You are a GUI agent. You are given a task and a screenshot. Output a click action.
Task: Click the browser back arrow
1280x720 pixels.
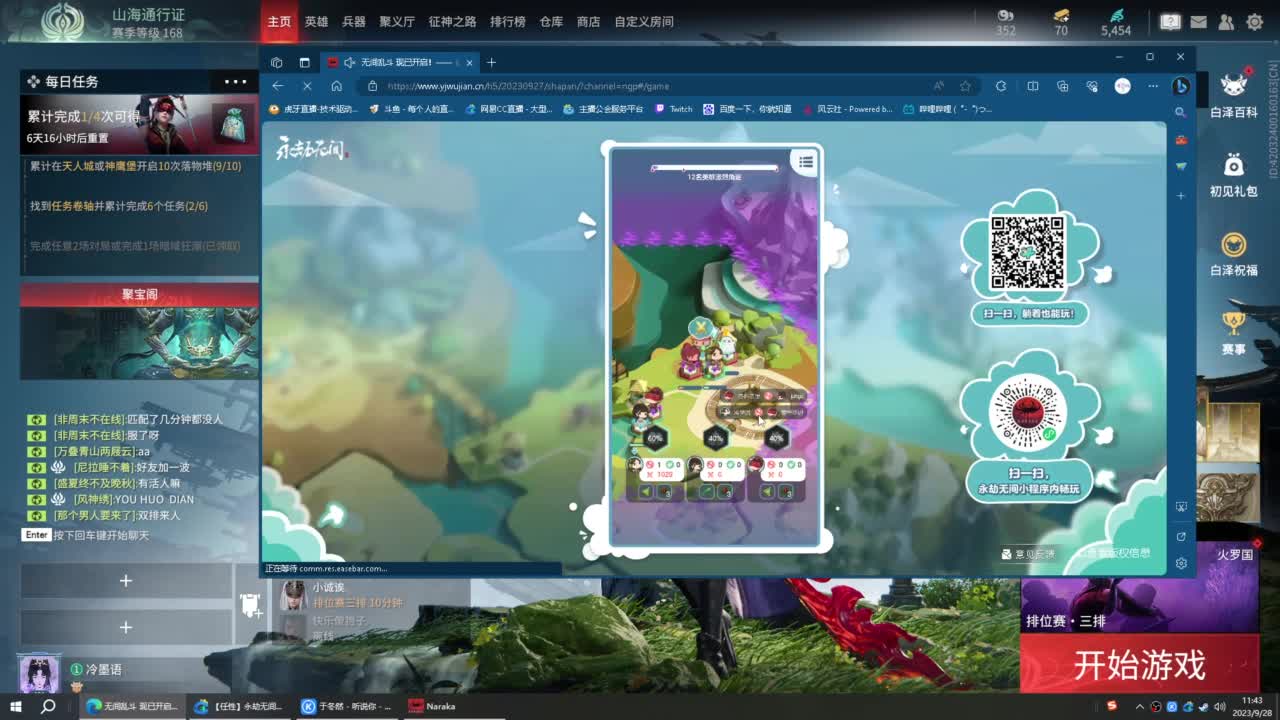pyautogui.click(x=278, y=86)
